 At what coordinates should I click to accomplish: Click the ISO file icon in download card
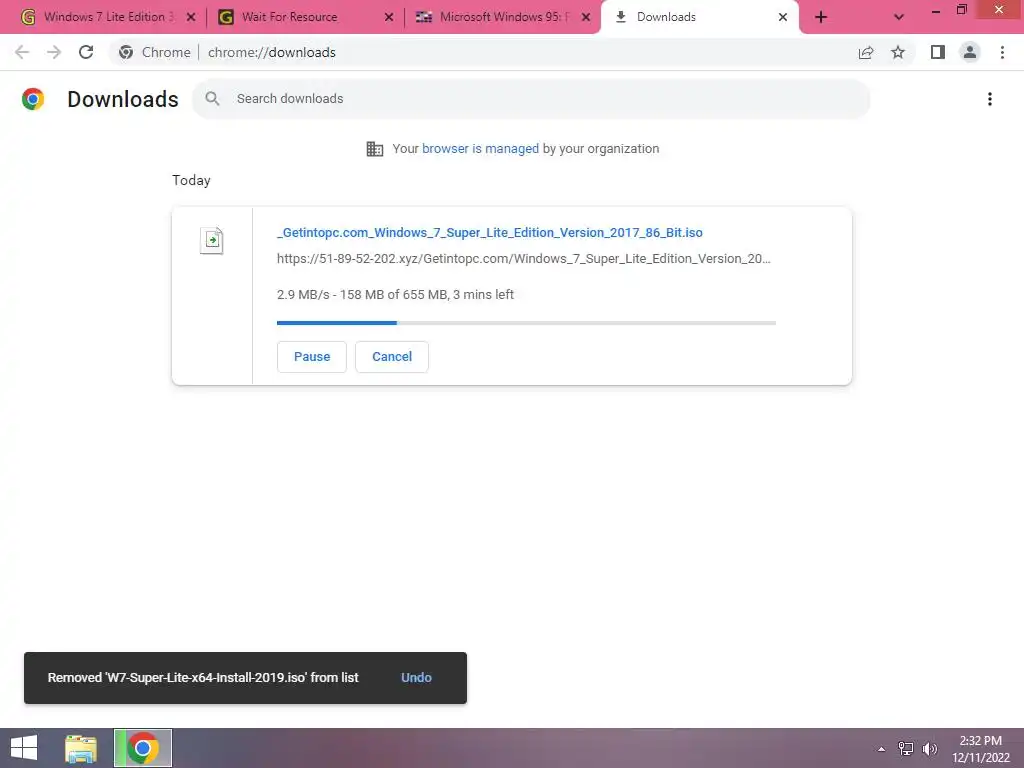pyautogui.click(x=212, y=240)
